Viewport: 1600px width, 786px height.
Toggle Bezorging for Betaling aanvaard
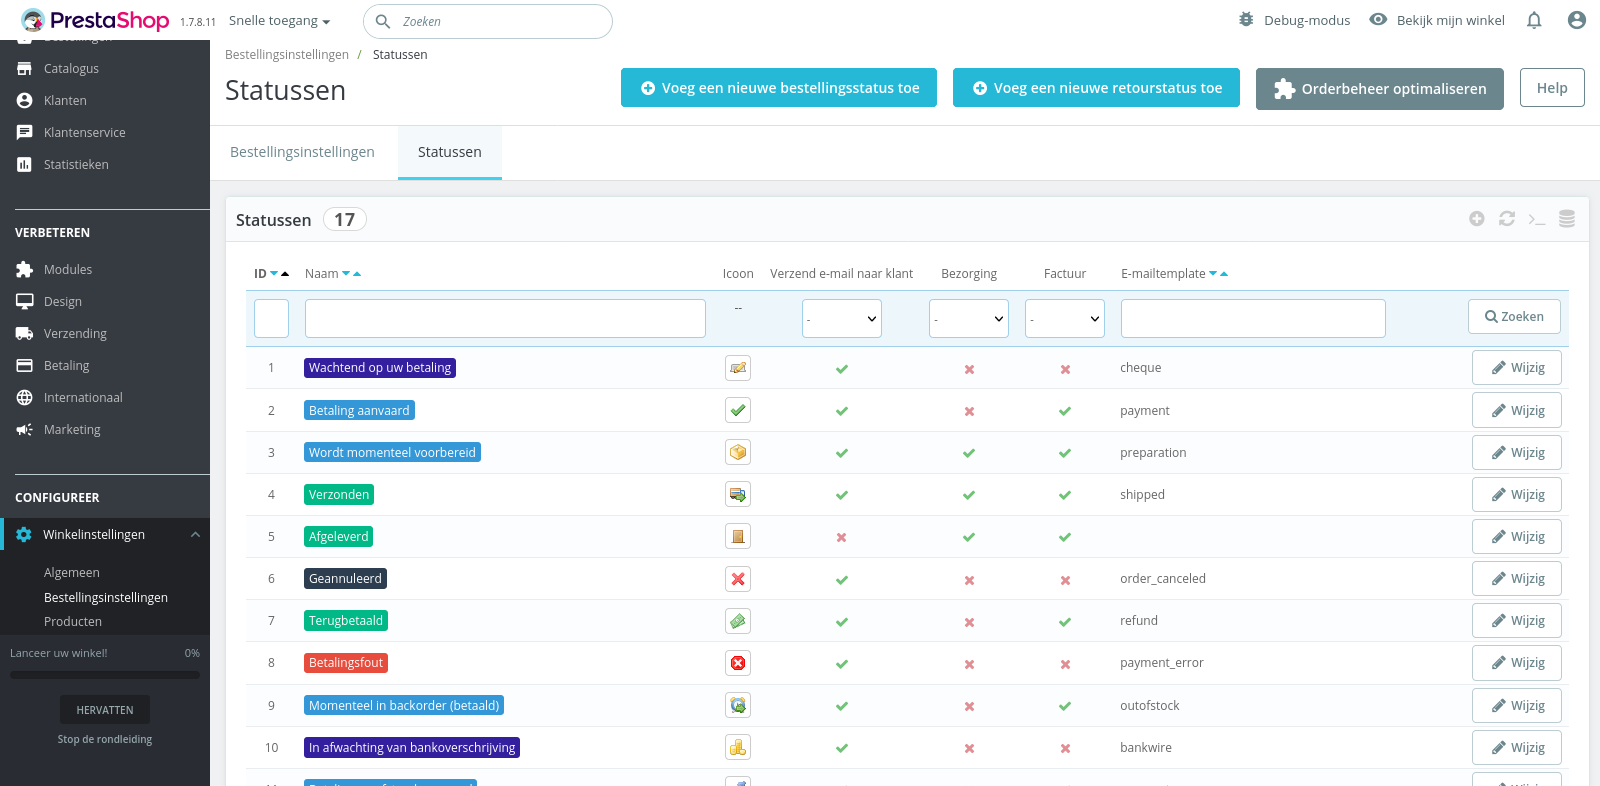click(x=969, y=411)
